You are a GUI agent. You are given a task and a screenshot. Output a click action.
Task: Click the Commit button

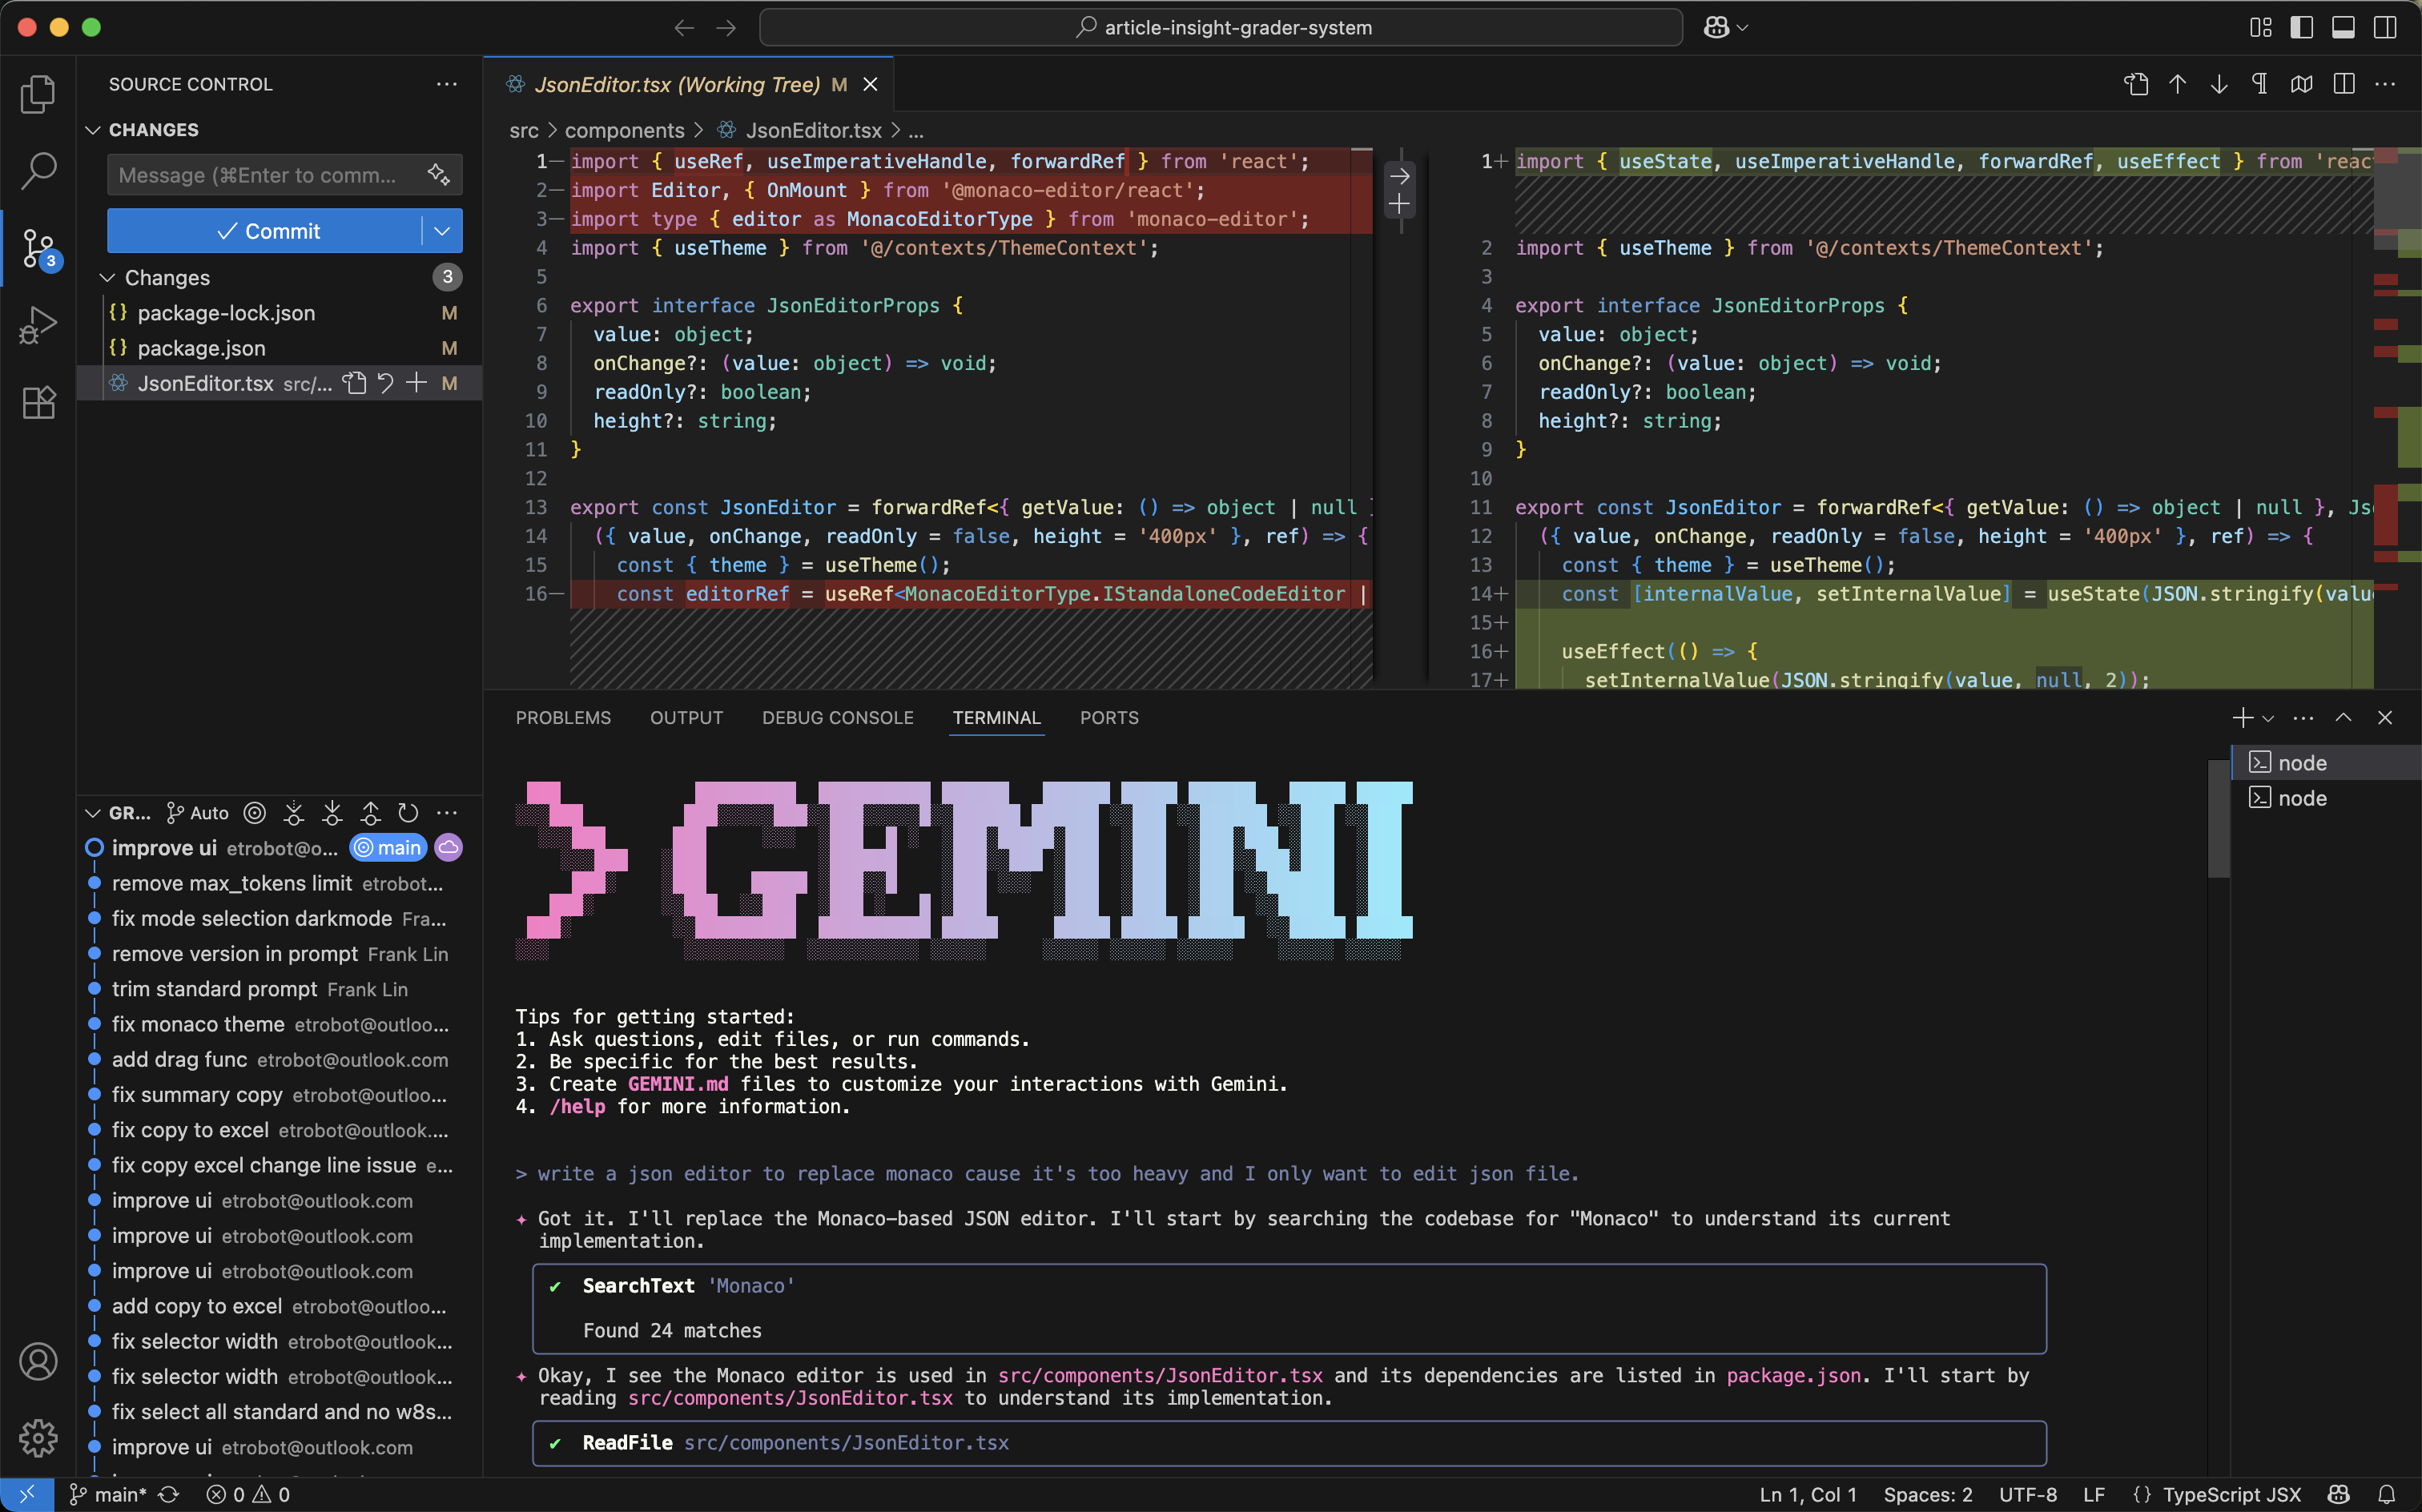click(265, 231)
